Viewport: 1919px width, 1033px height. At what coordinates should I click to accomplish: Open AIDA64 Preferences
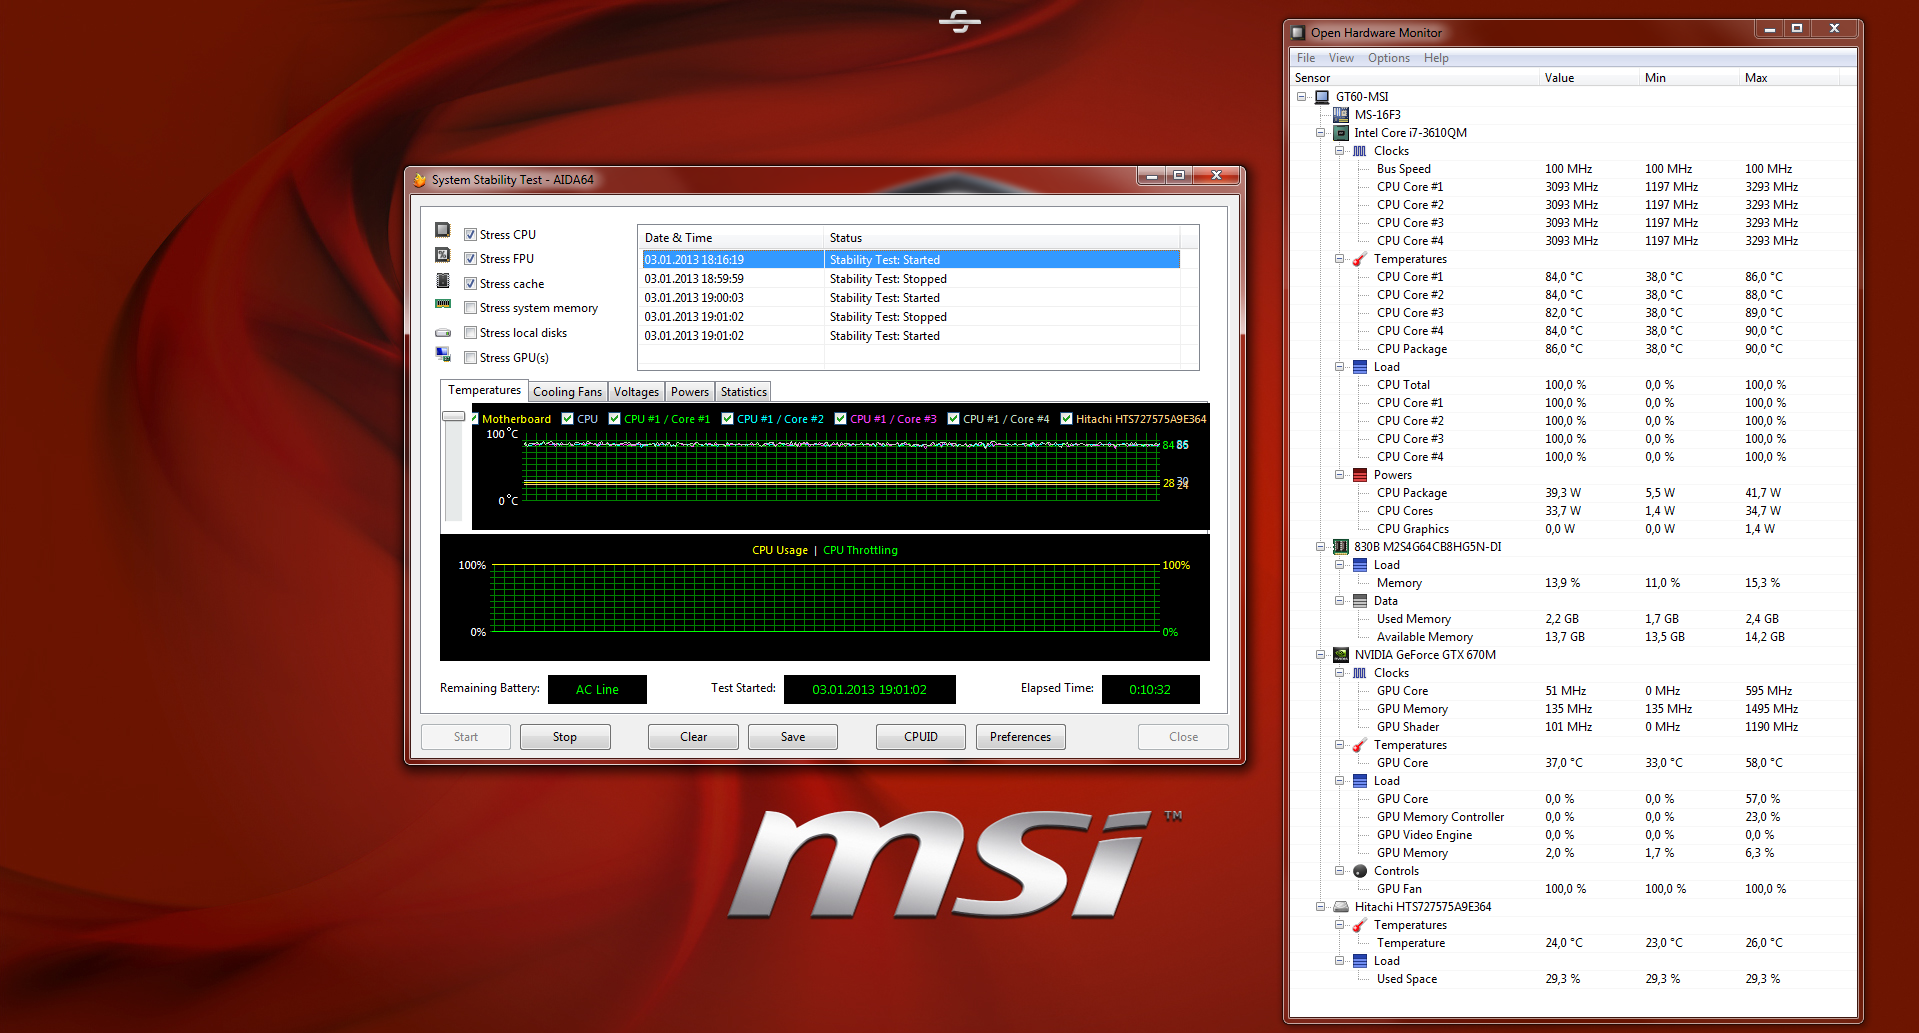pos(1020,737)
